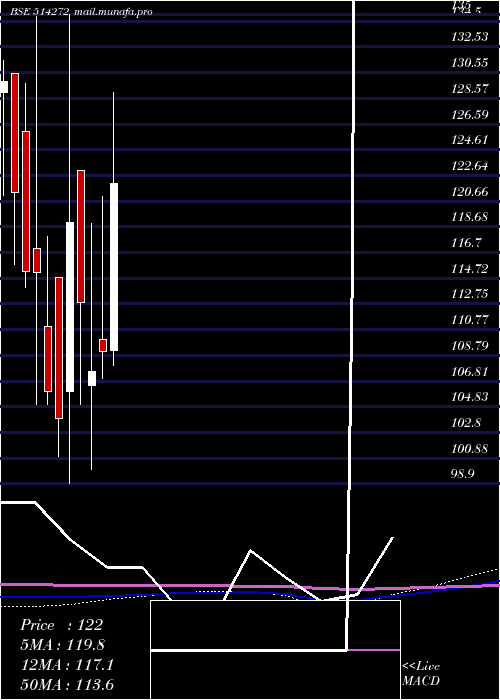Screen dimensions: 500x700
Task: Click the 106.81 price axis label
Action: tap(470, 372)
